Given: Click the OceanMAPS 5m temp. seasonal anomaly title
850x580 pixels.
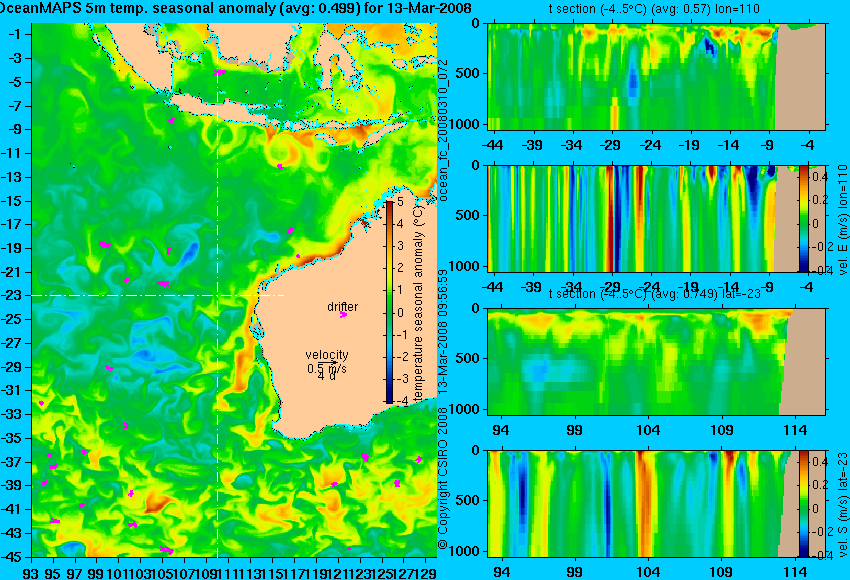Looking at the screenshot, I should (x=236, y=8).
